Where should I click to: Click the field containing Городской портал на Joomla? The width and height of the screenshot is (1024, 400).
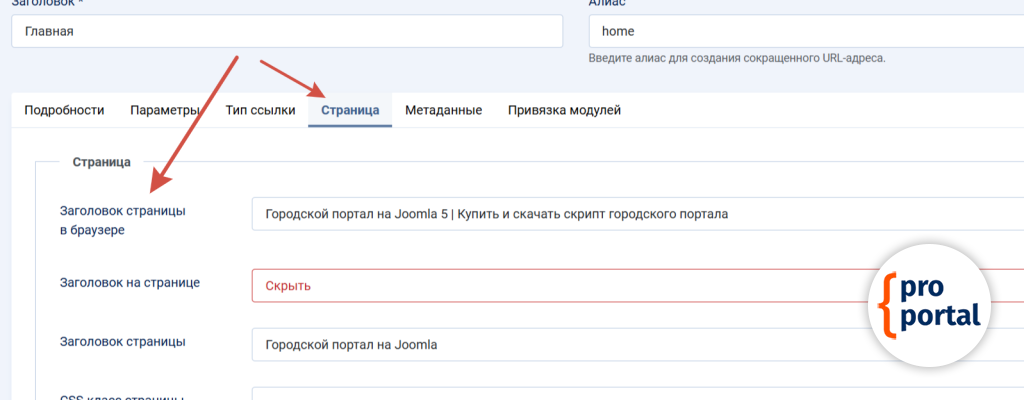click(x=560, y=345)
